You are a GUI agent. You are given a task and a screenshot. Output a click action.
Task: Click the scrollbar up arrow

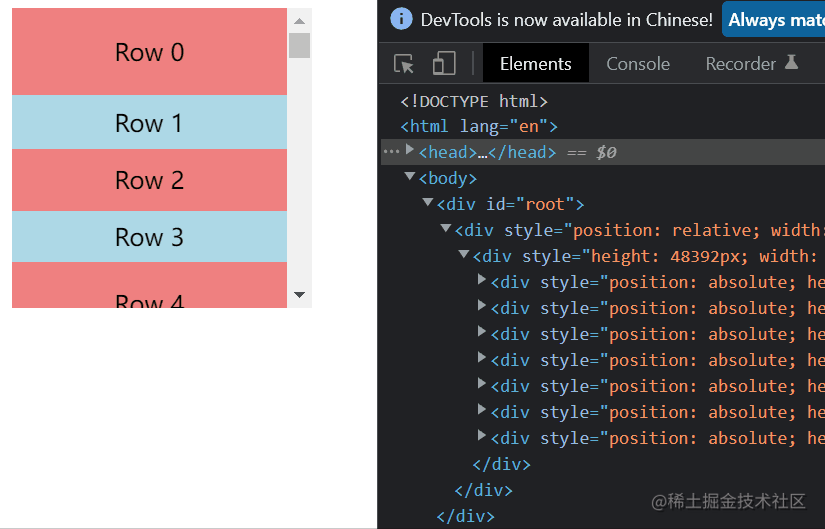(299, 21)
